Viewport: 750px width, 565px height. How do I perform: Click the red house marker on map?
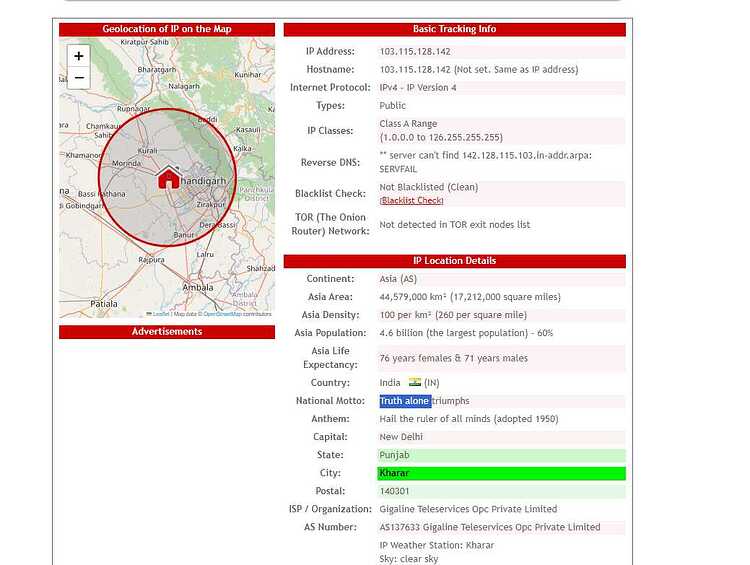click(x=168, y=177)
